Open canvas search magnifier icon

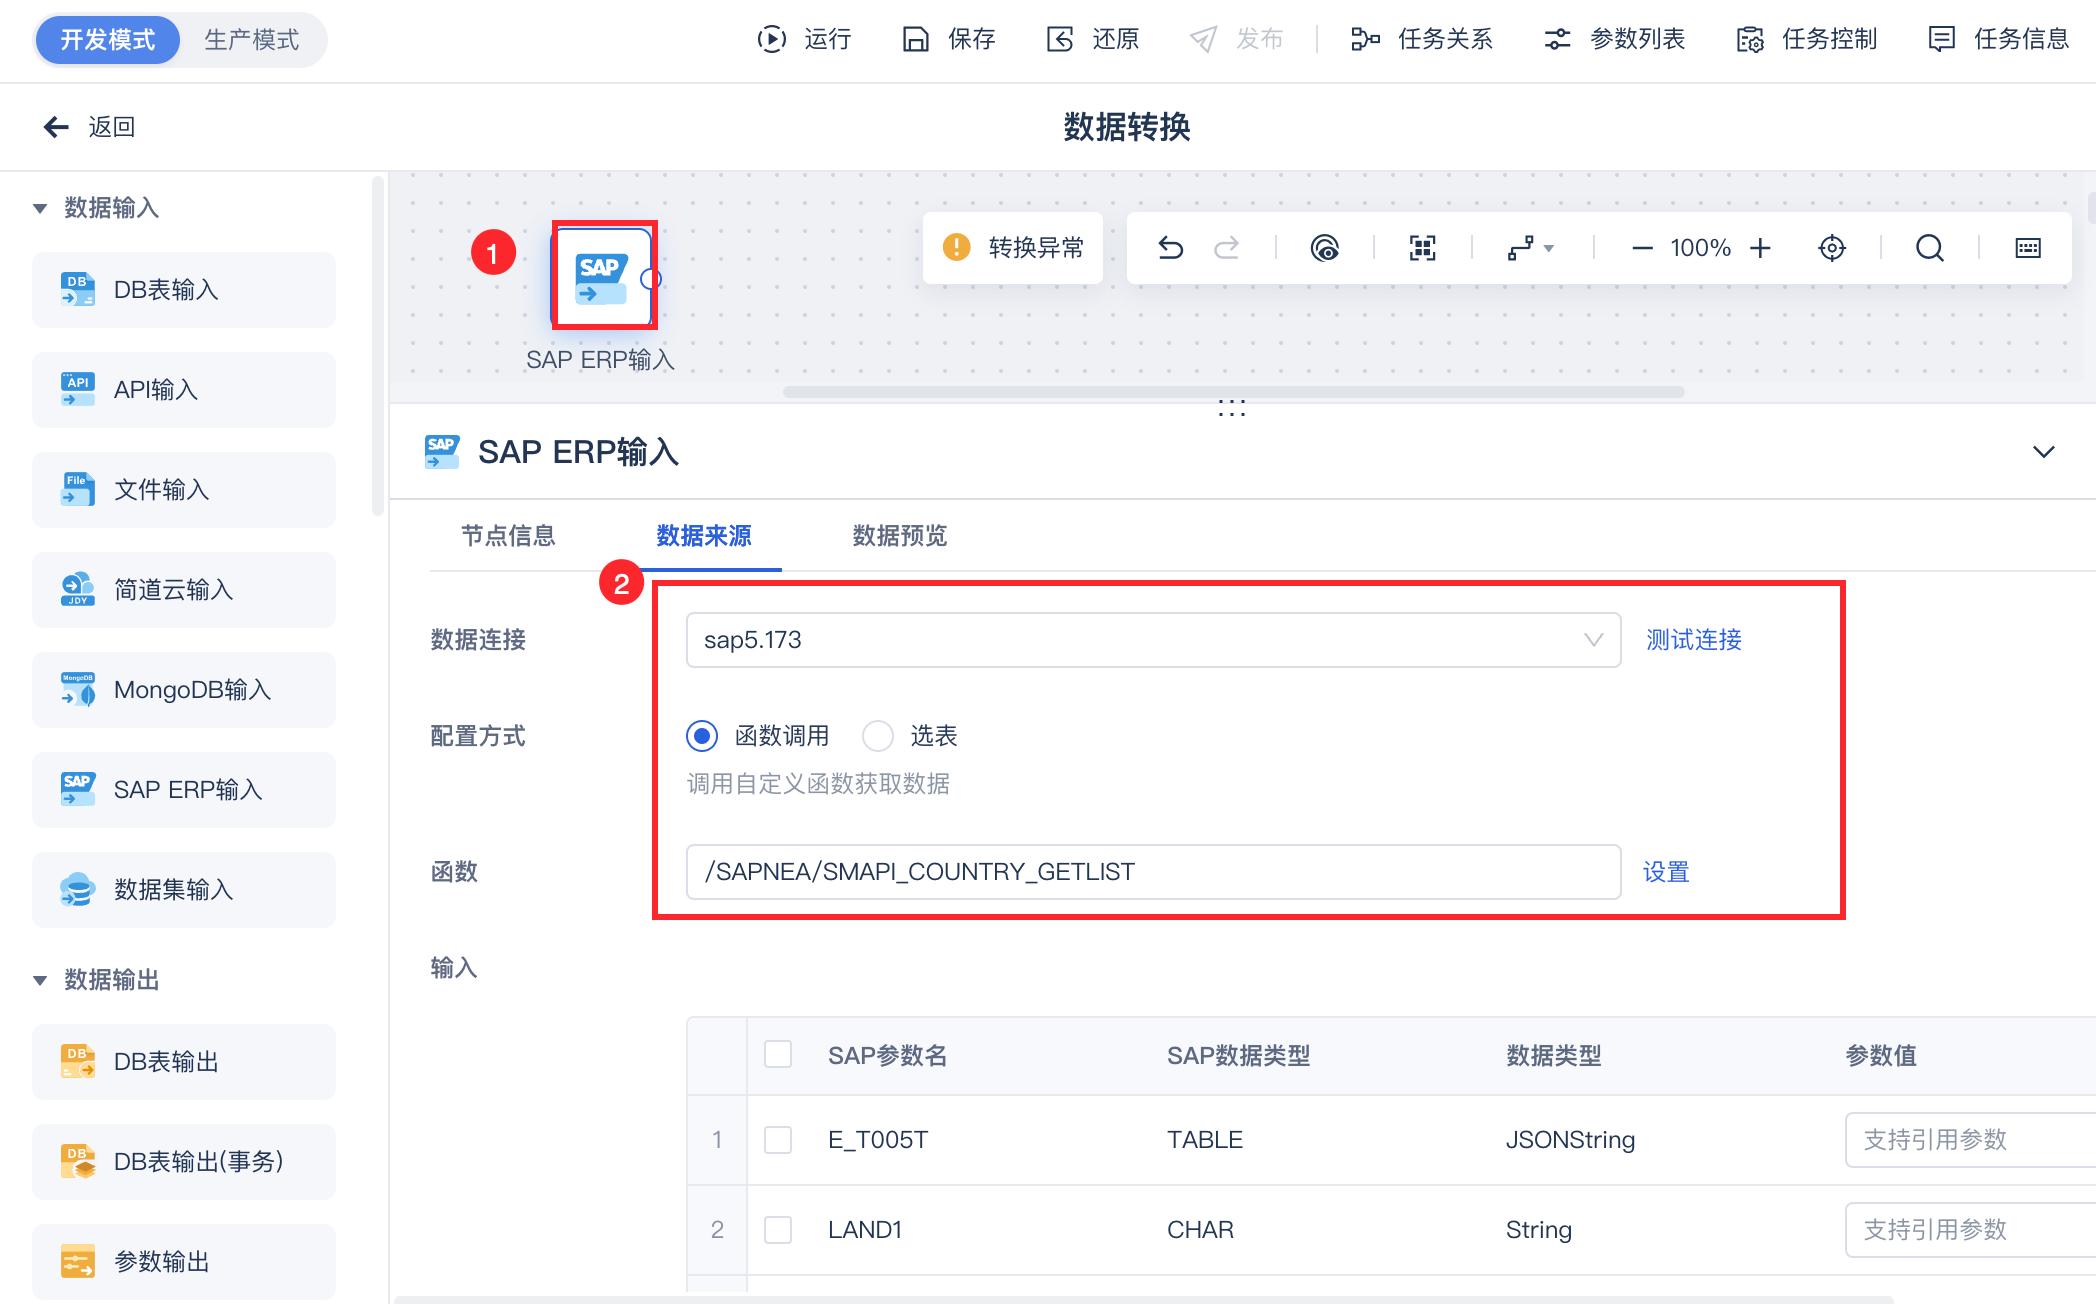[x=1929, y=248]
